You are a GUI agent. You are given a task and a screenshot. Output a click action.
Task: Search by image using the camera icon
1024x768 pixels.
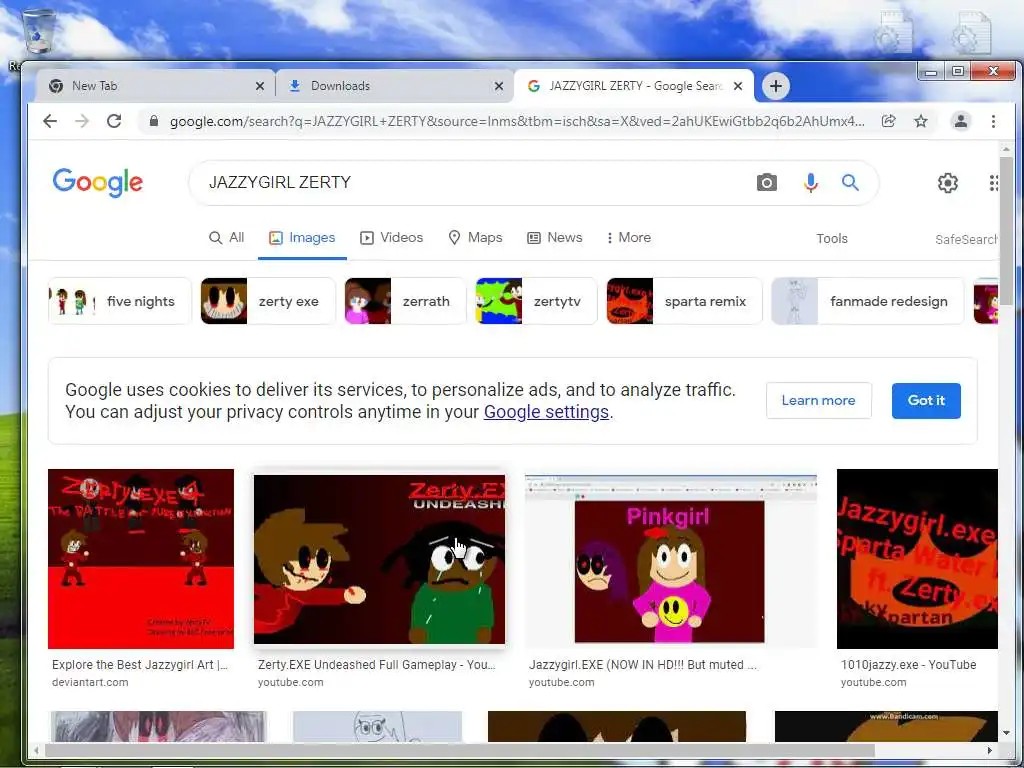point(767,182)
